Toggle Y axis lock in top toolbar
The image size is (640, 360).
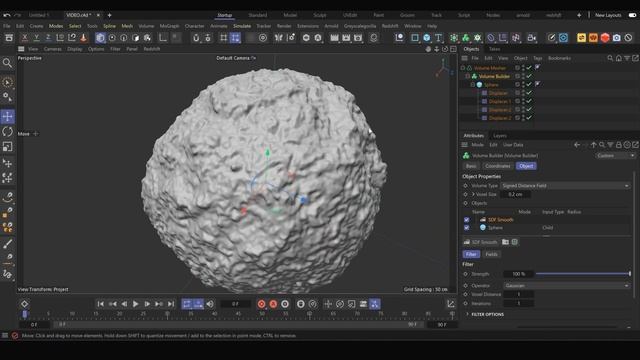[36, 38]
